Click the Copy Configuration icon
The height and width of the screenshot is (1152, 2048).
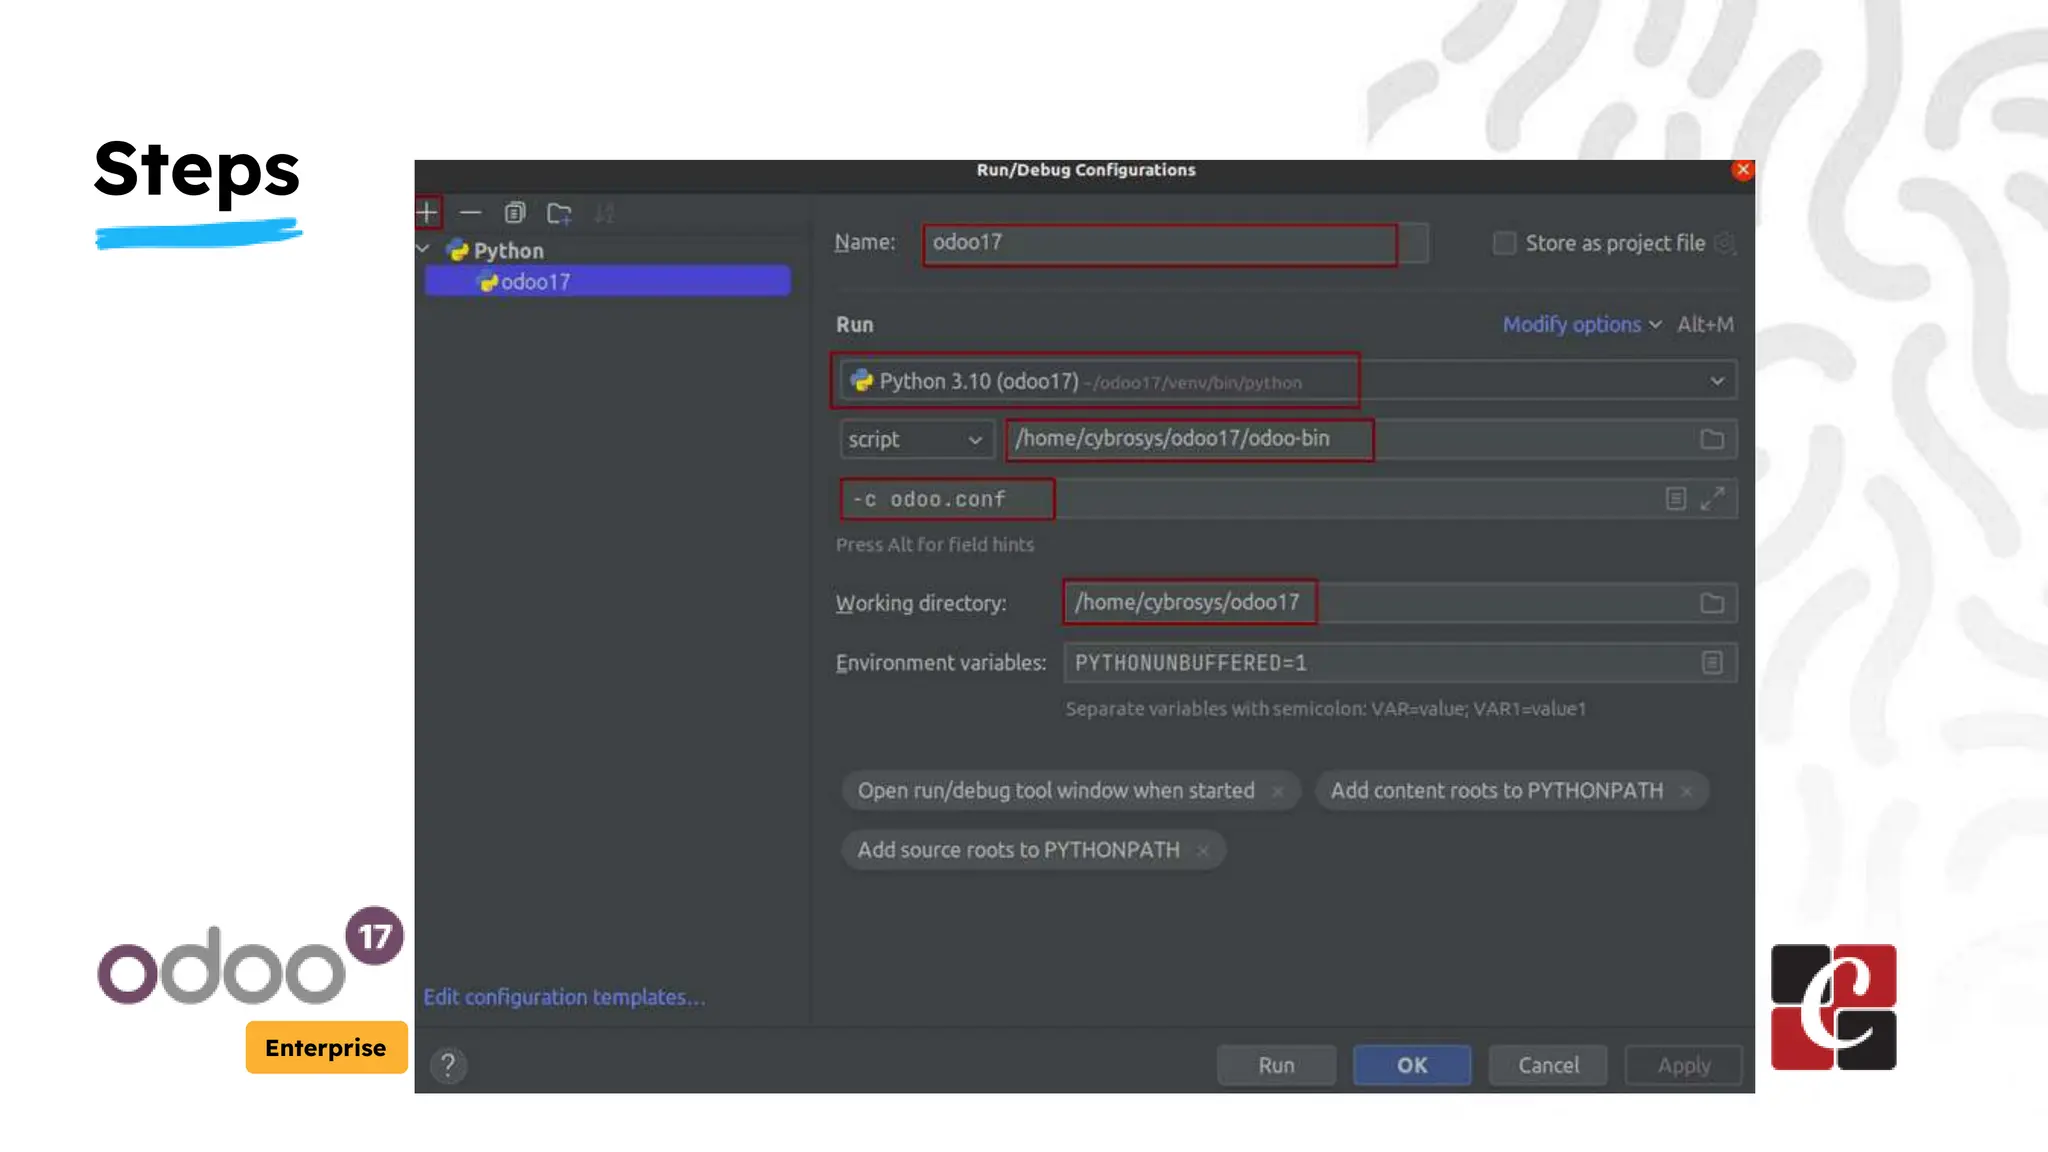point(515,213)
